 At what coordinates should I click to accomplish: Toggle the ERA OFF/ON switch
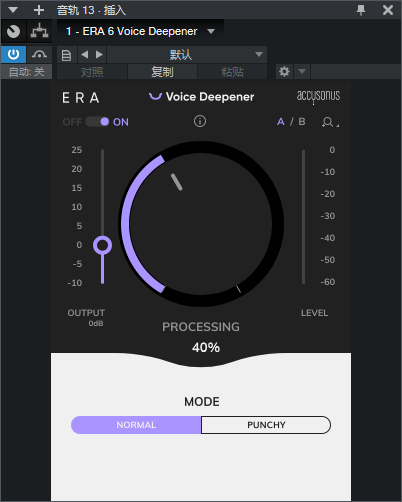[97, 122]
